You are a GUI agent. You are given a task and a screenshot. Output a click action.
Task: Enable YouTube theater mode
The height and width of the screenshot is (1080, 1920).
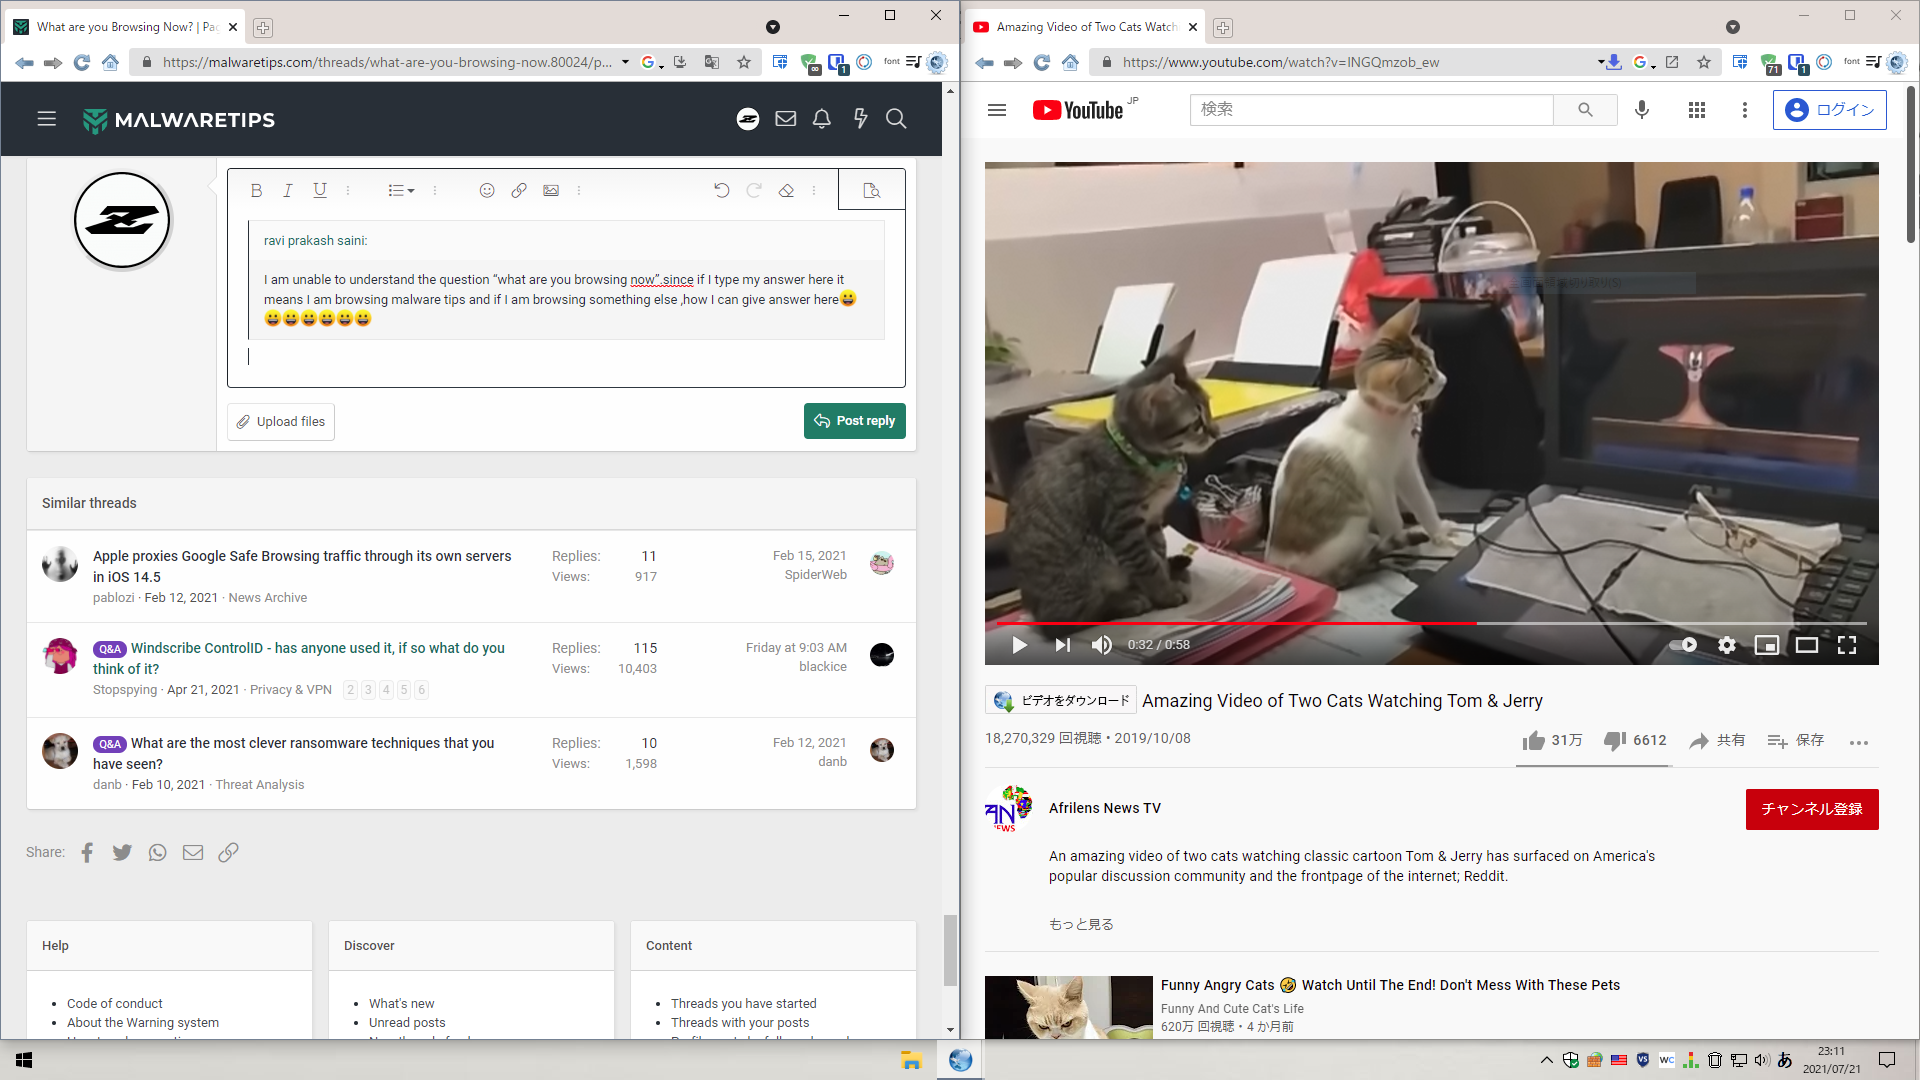point(1807,645)
